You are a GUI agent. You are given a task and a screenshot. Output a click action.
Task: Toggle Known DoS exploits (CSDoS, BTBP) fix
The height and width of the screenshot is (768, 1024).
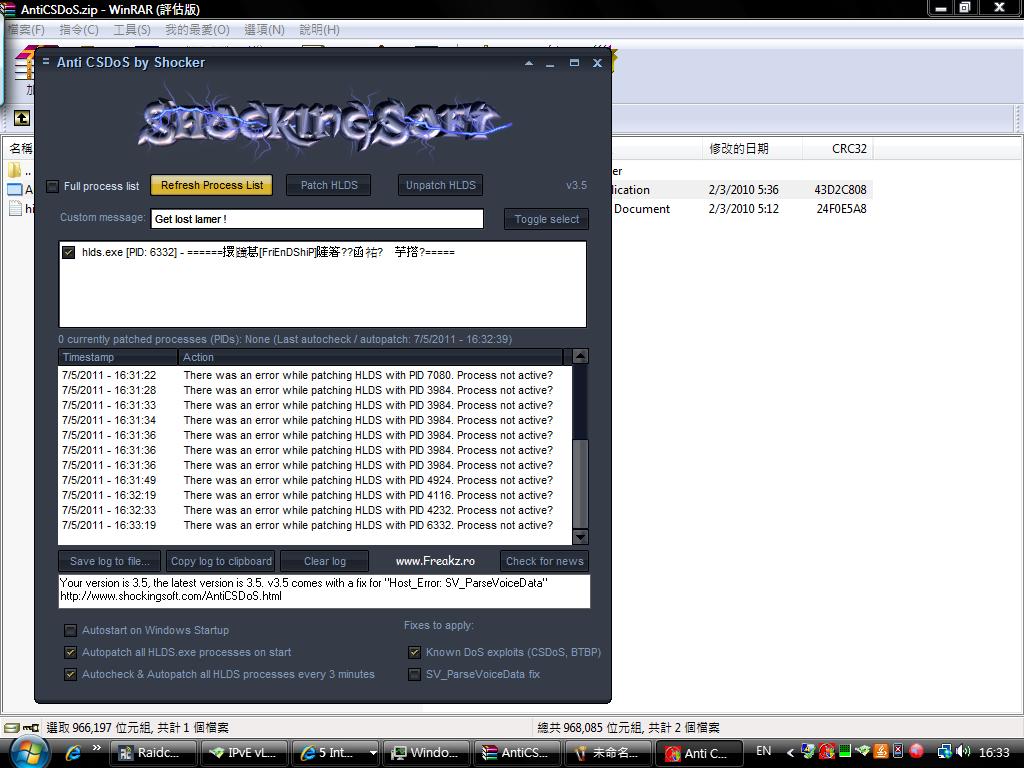click(414, 652)
